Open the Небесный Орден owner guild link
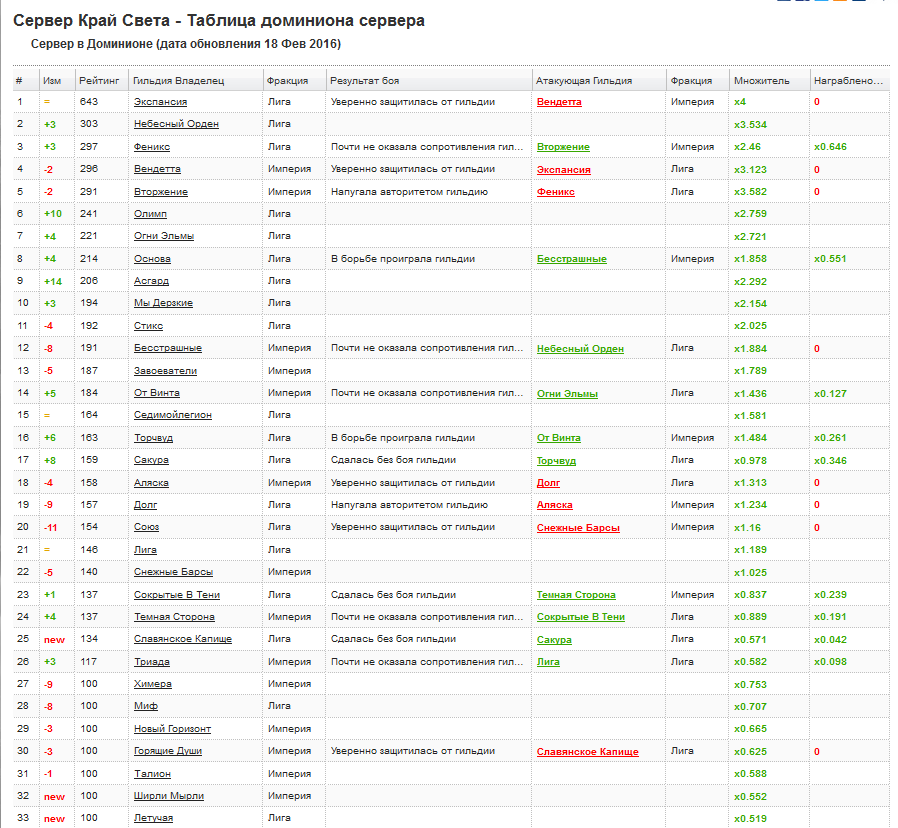The image size is (898, 828). (x=176, y=124)
